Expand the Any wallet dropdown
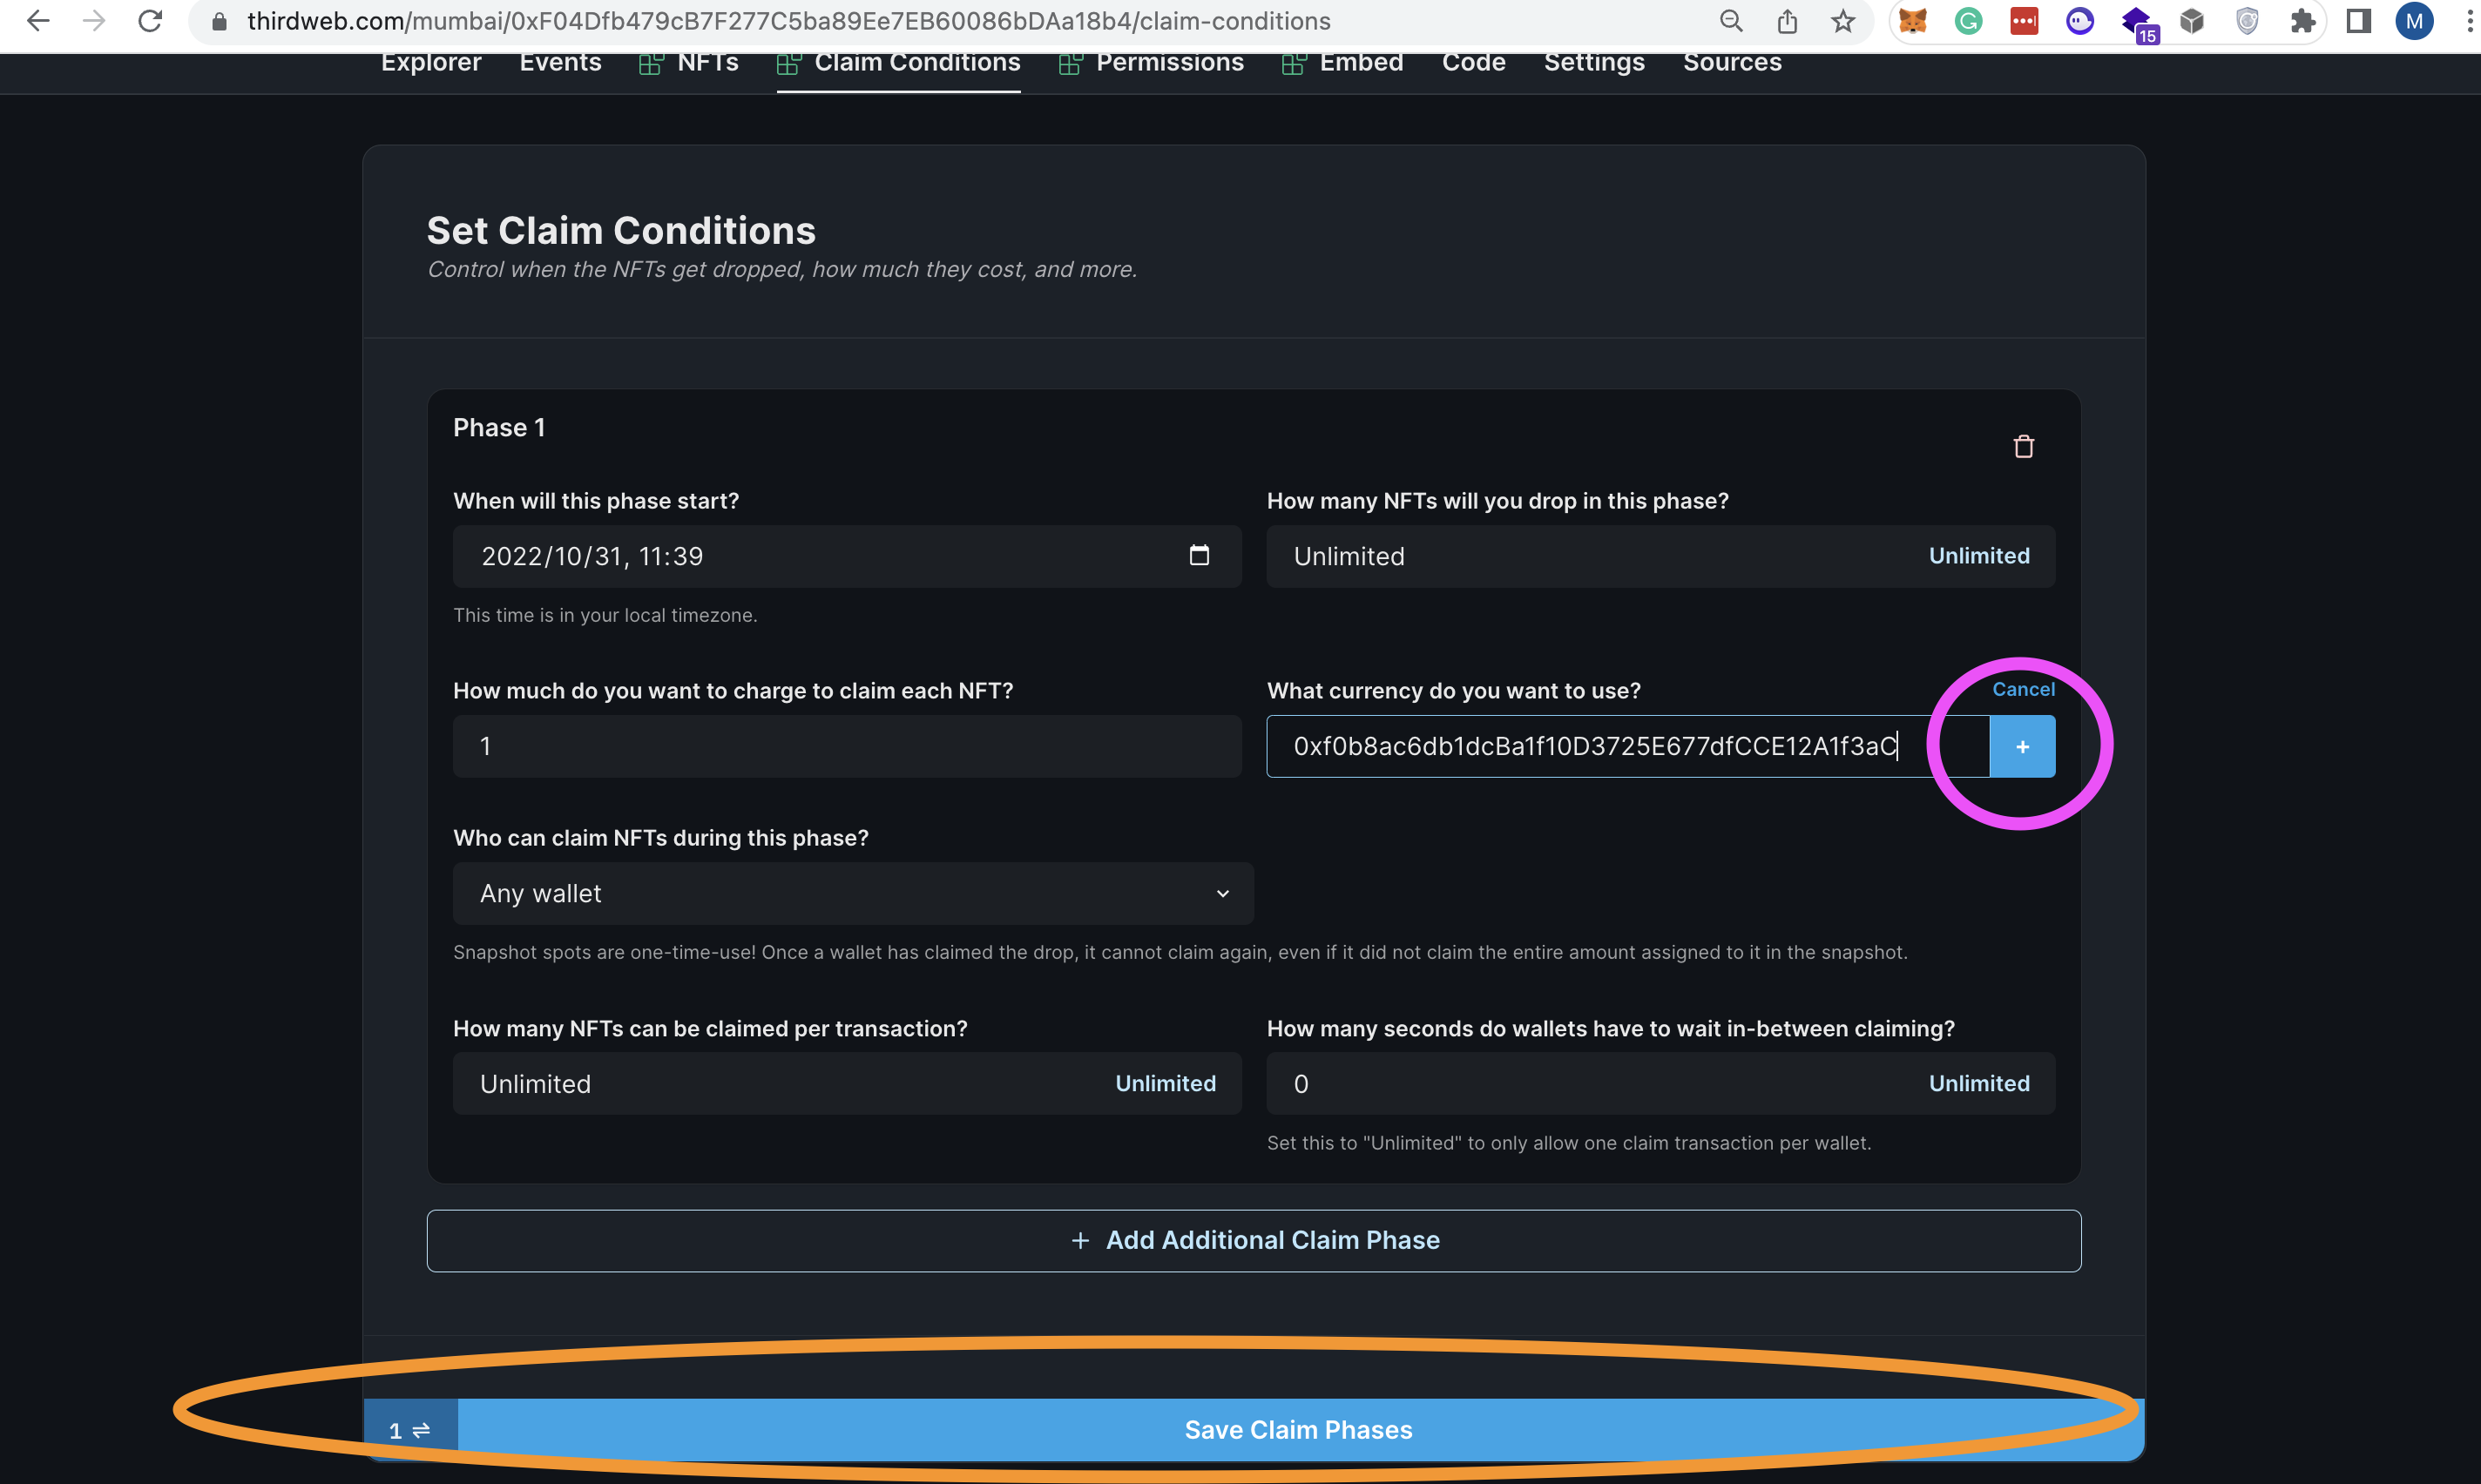This screenshot has width=2481, height=1484. click(852, 893)
